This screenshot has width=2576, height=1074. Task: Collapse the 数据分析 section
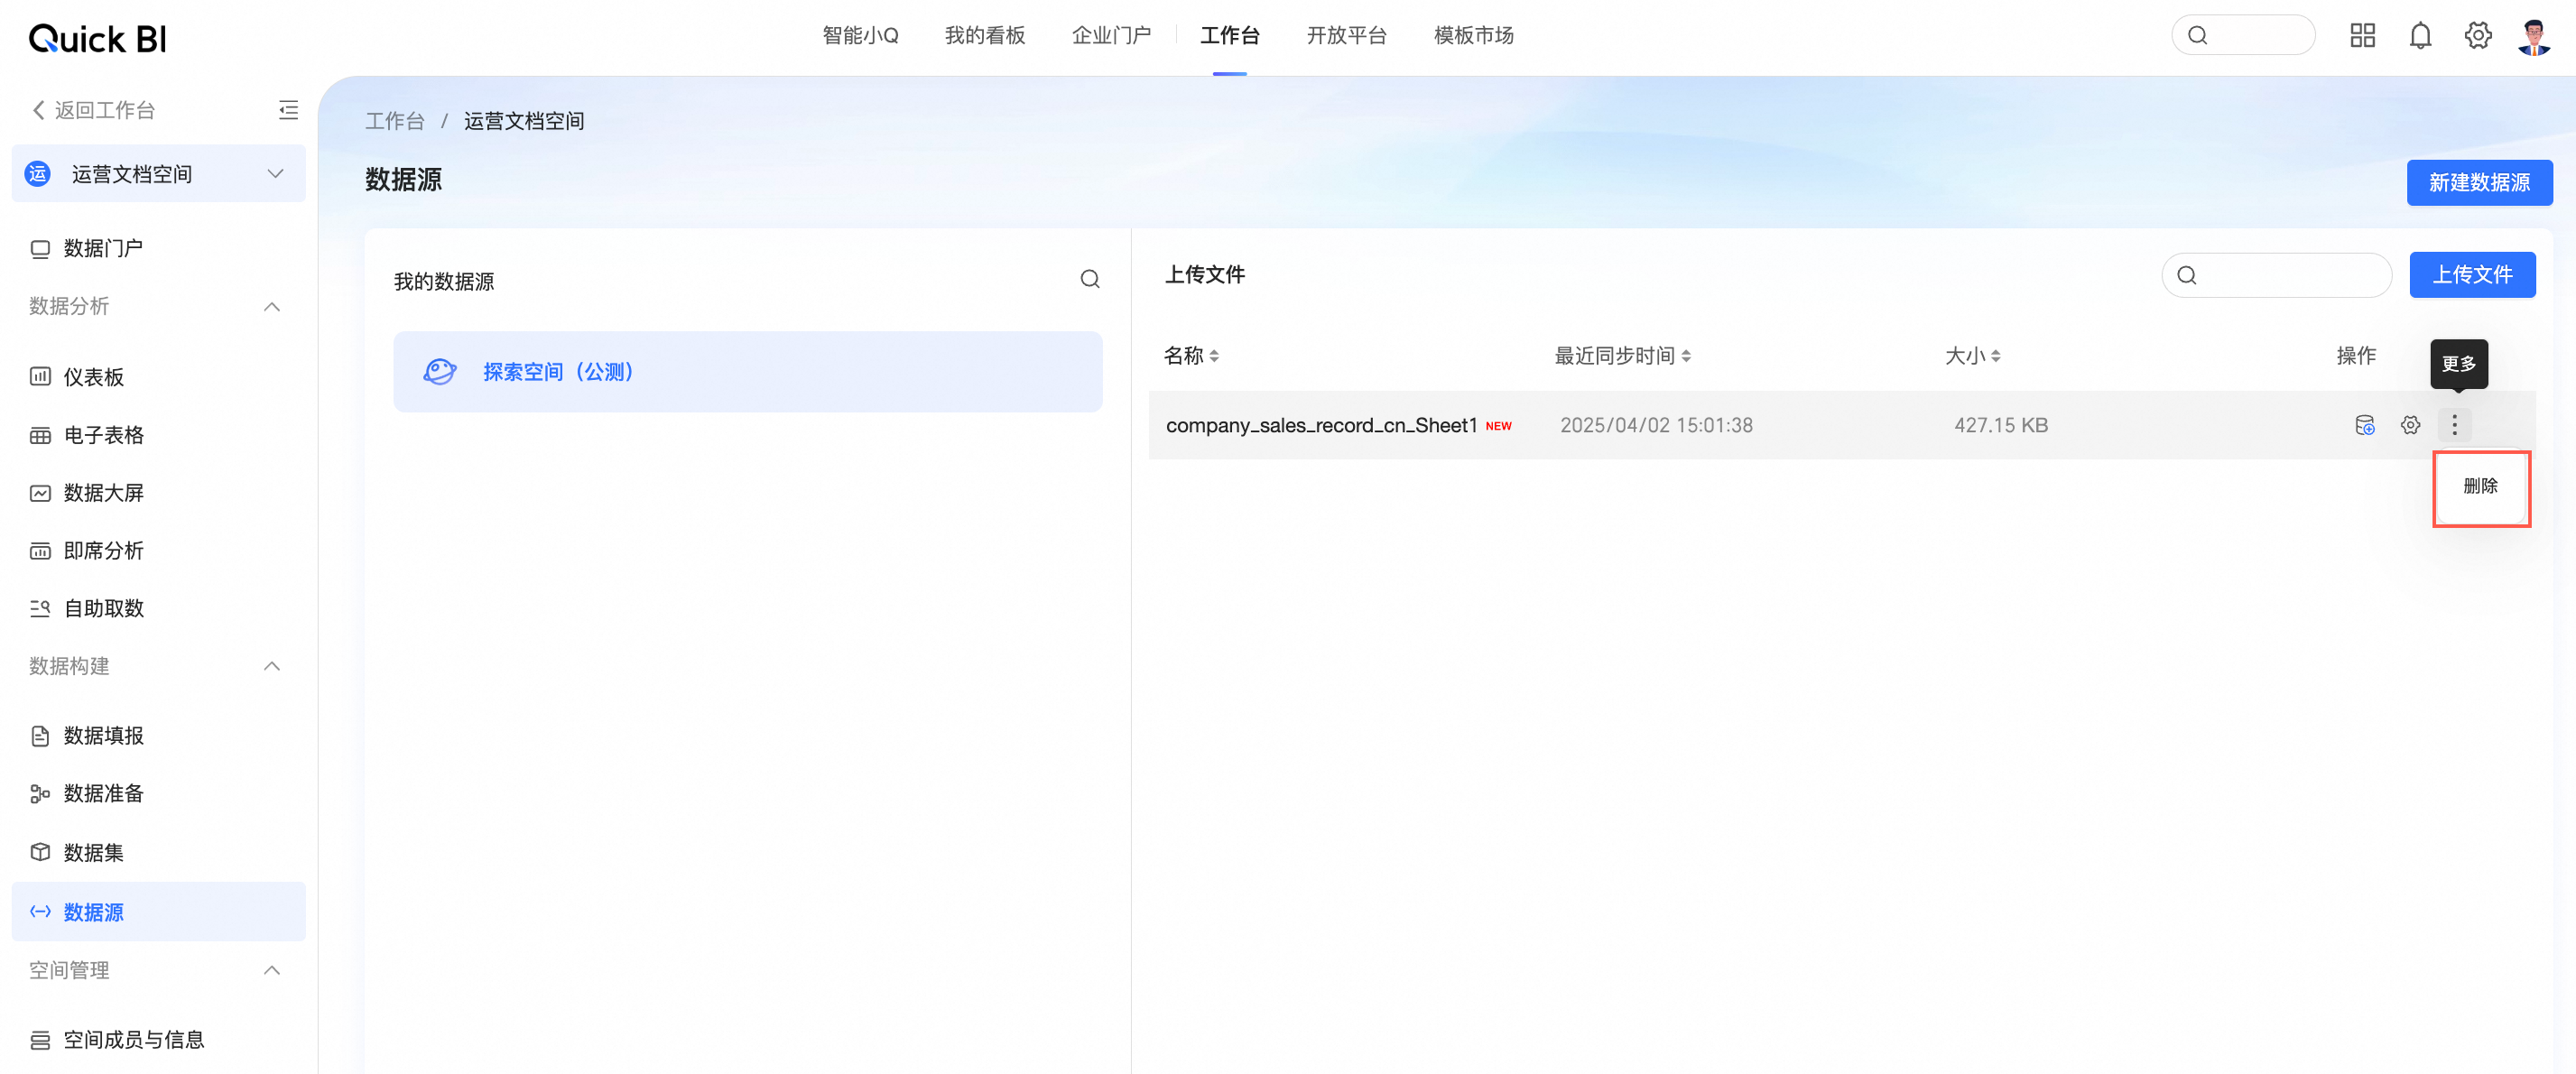[x=271, y=306]
